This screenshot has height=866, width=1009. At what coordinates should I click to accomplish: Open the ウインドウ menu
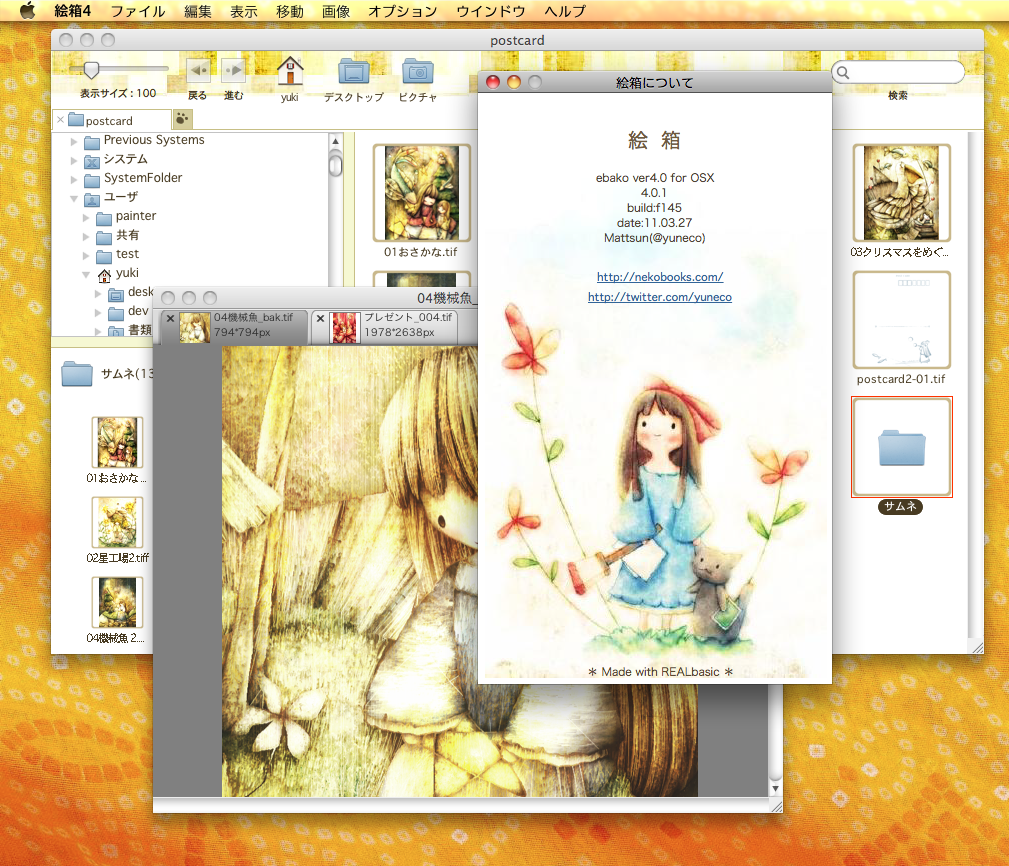[490, 11]
